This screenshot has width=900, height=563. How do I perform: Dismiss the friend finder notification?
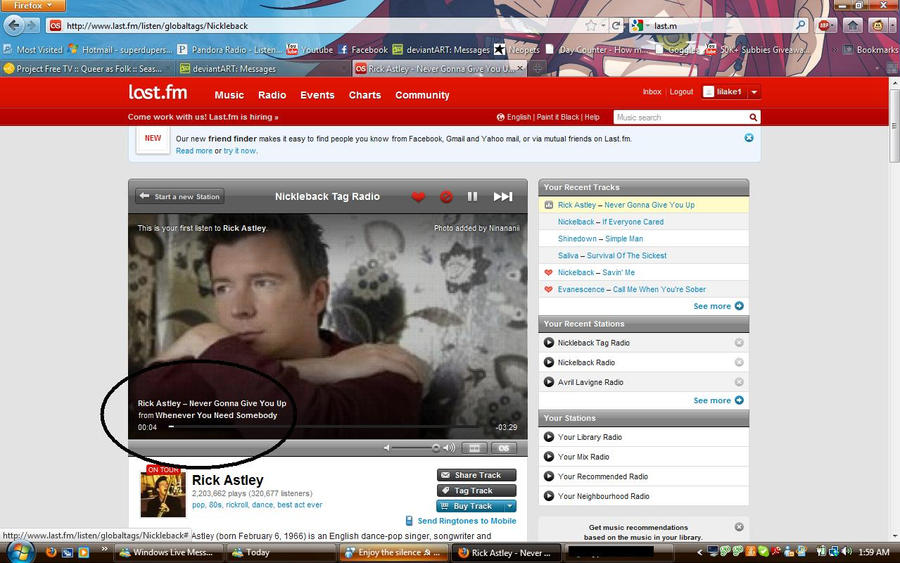[x=748, y=138]
